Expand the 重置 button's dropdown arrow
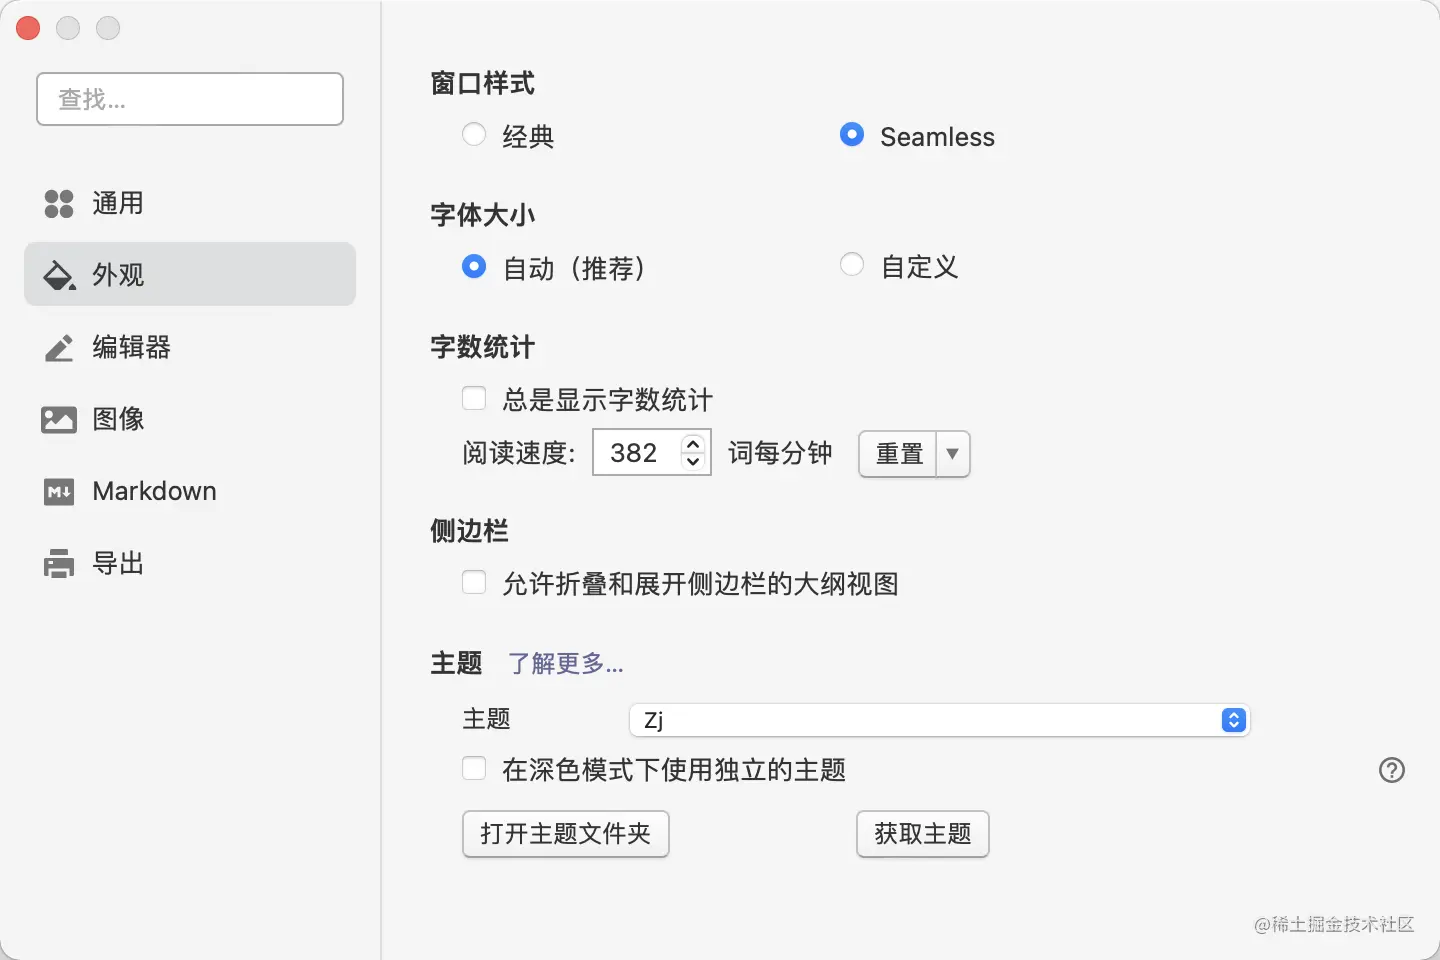 [x=952, y=454]
